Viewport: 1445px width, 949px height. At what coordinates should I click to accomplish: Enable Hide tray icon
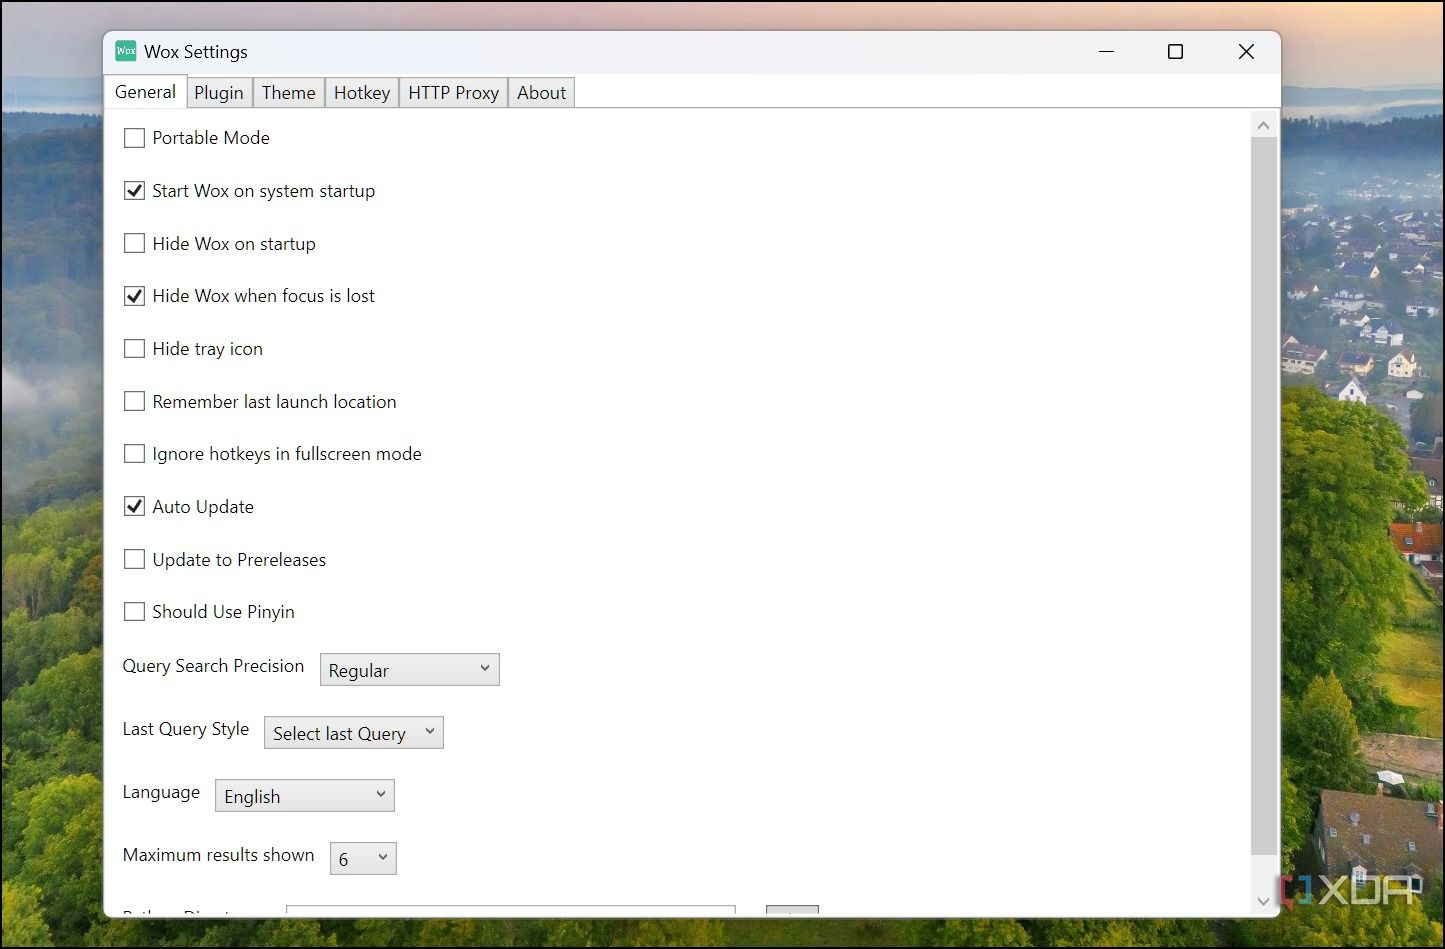point(134,348)
